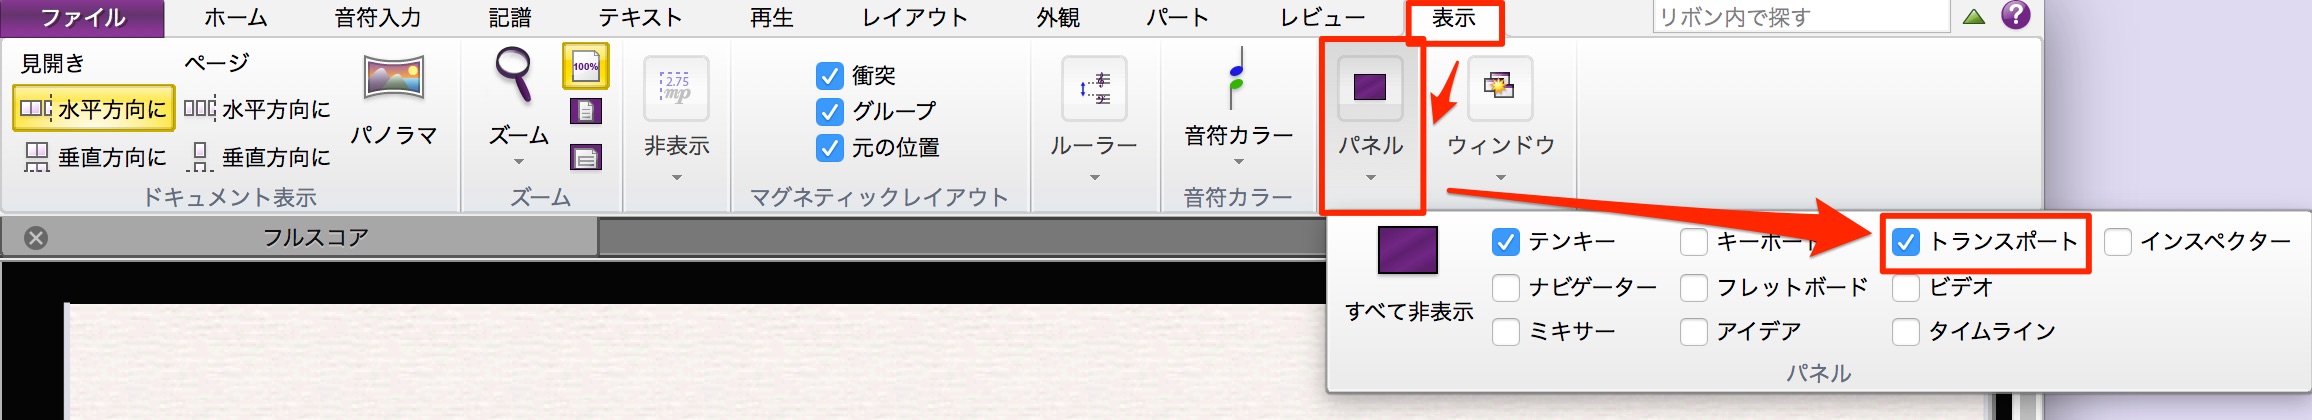Expand the ウィンドウ dropdown arrow
This screenshot has height=420, width=2312.
[x=1500, y=178]
